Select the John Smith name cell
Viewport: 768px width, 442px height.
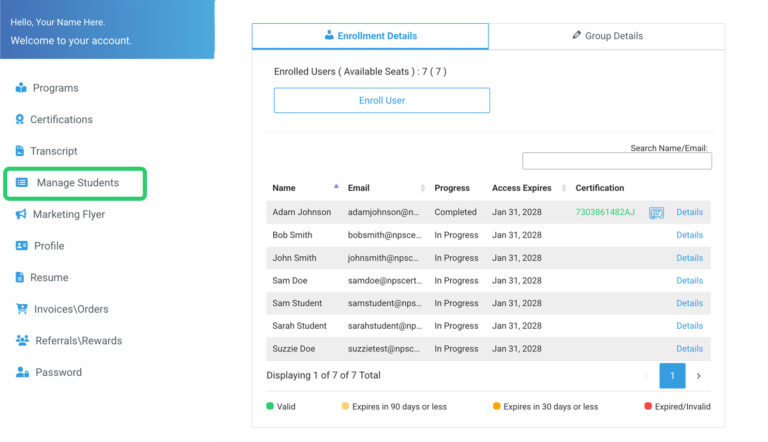click(x=294, y=258)
